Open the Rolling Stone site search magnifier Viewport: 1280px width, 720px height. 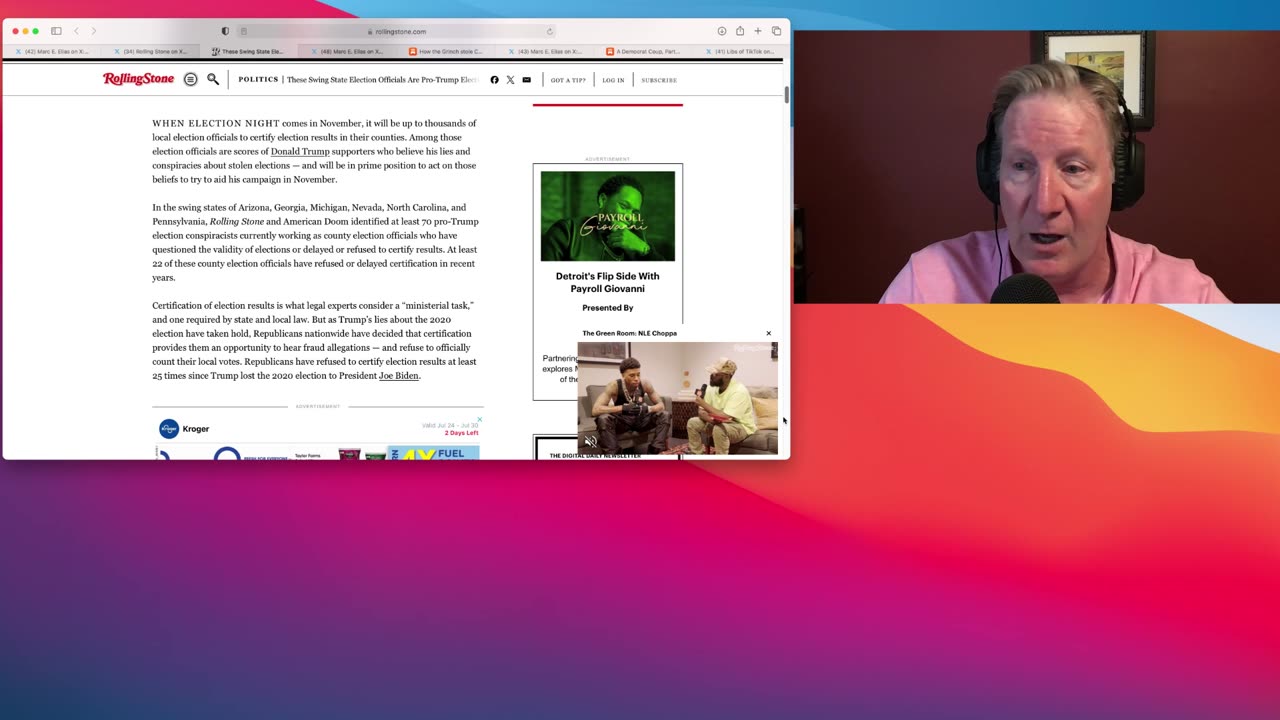point(213,79)
